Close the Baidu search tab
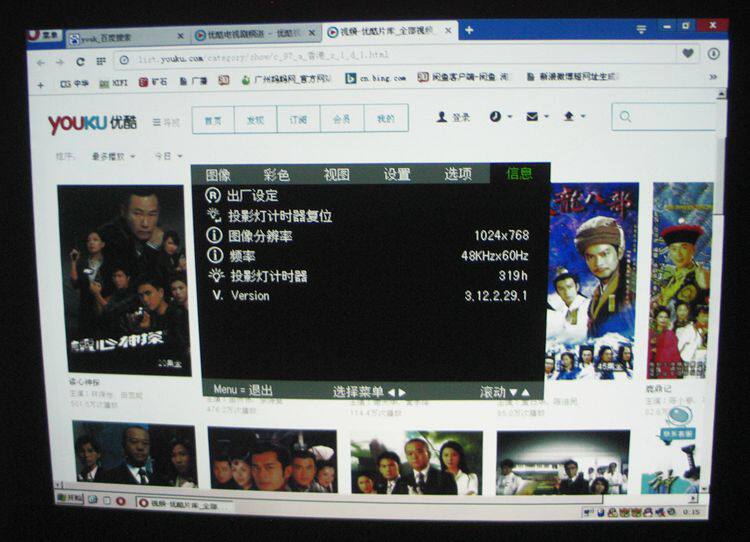This screenshot has width=750, height=542. click(180, 36)
